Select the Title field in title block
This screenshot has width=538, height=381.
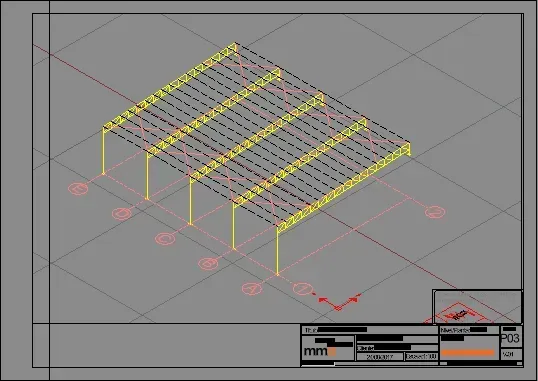370,330
